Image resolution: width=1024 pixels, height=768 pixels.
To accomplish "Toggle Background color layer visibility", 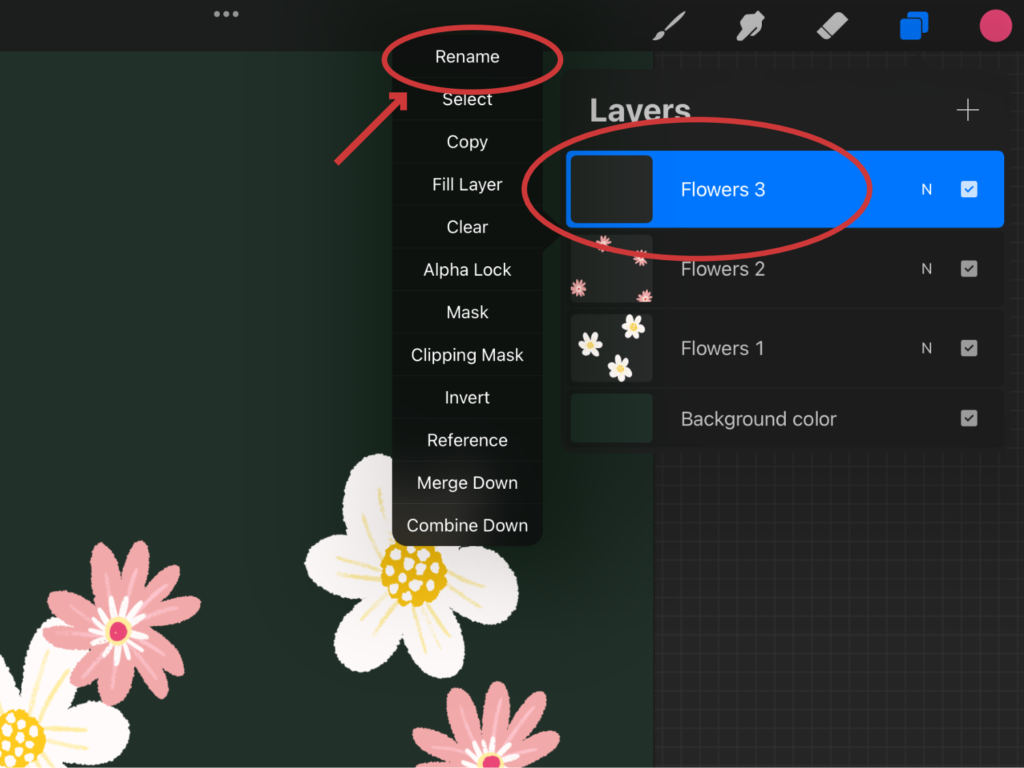I will click(968, 418).
